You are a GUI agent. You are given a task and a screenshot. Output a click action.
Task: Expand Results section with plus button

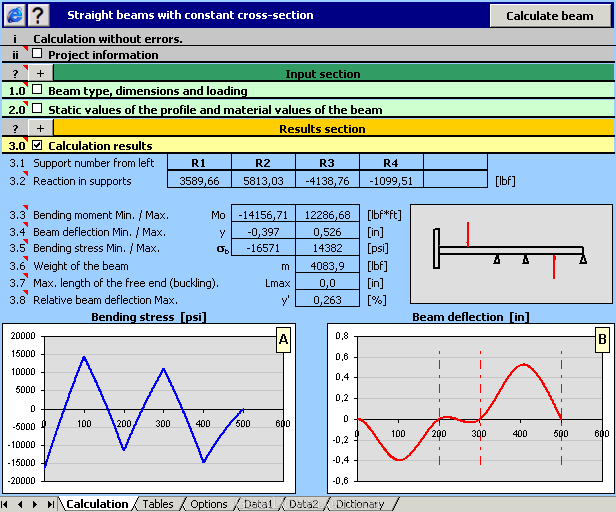click(40, 128)
